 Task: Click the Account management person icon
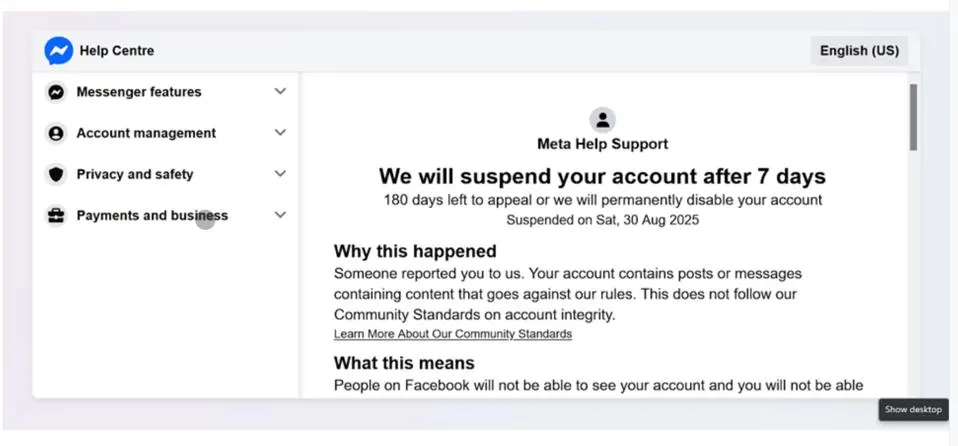tap(56, 133)
